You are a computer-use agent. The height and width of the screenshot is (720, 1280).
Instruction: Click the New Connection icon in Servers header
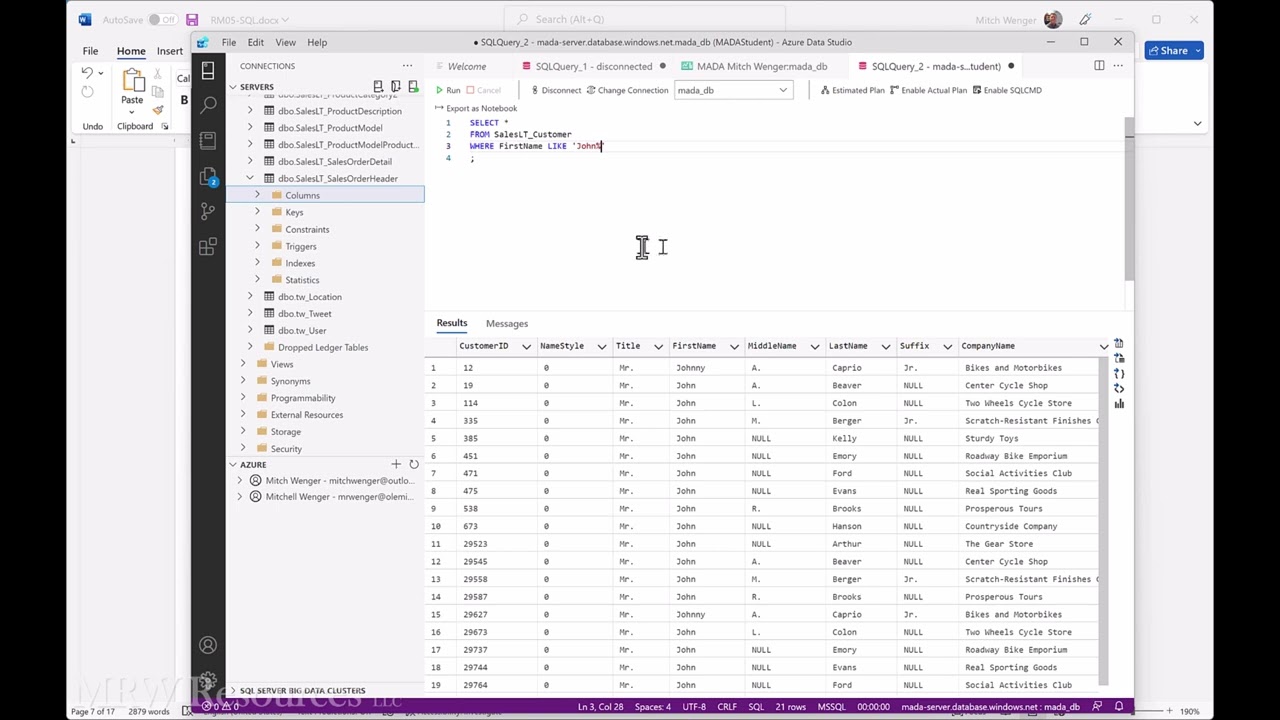378,87
